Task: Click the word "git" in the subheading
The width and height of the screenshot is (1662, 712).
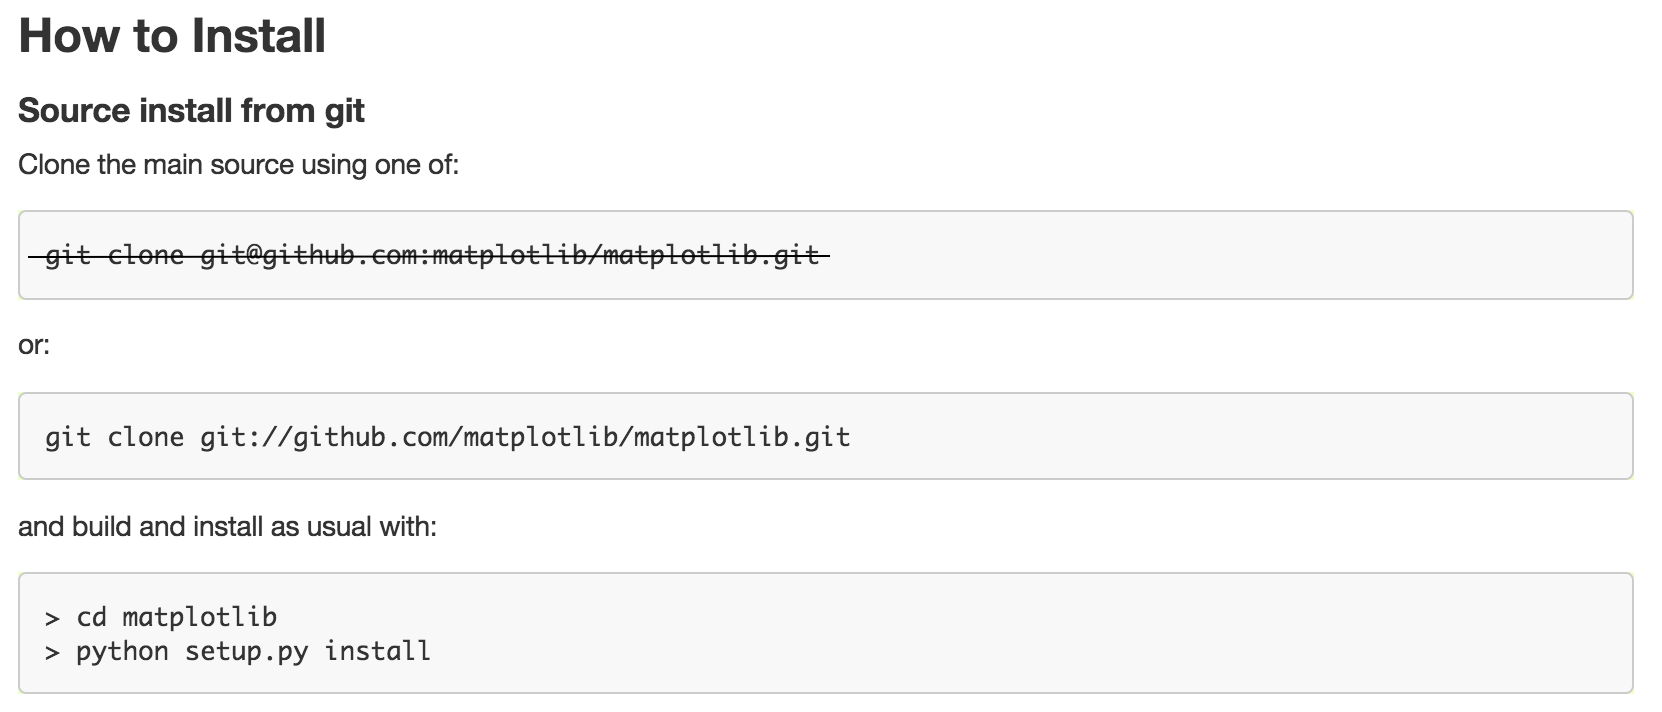Action: [x=344, y=110]
